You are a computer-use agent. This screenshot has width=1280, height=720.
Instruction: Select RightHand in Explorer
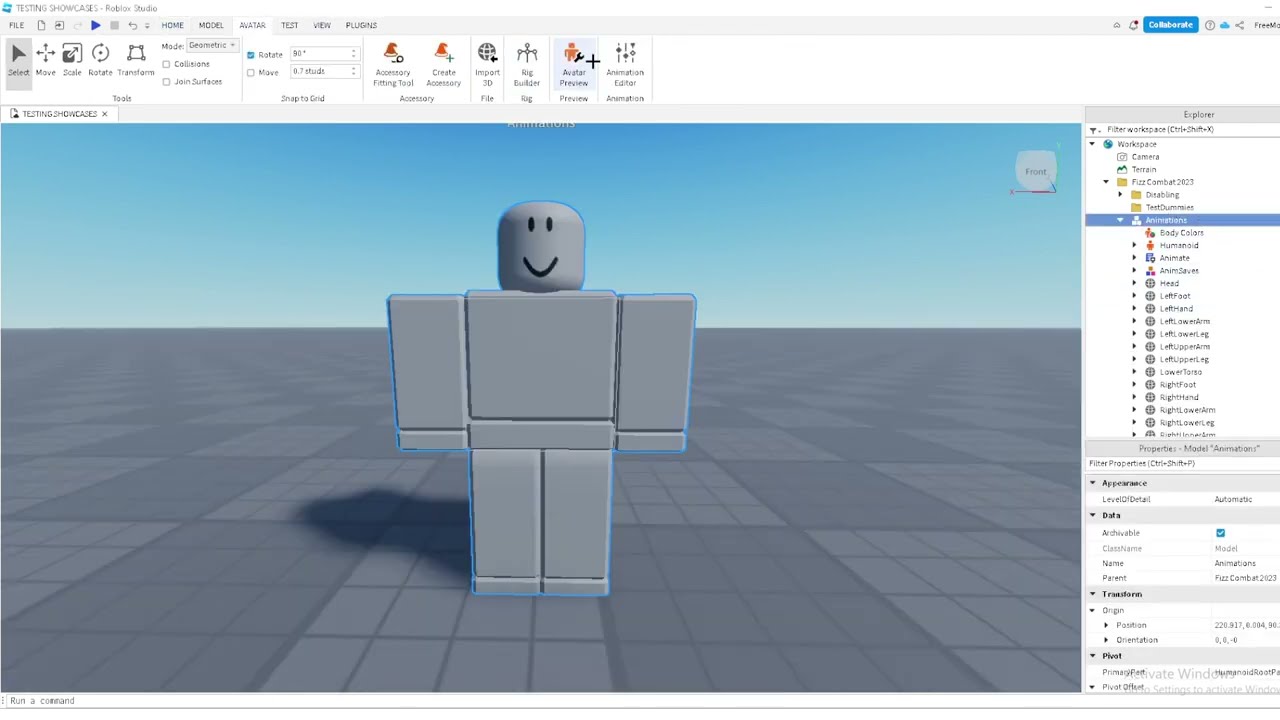(x=1179, y=397)
